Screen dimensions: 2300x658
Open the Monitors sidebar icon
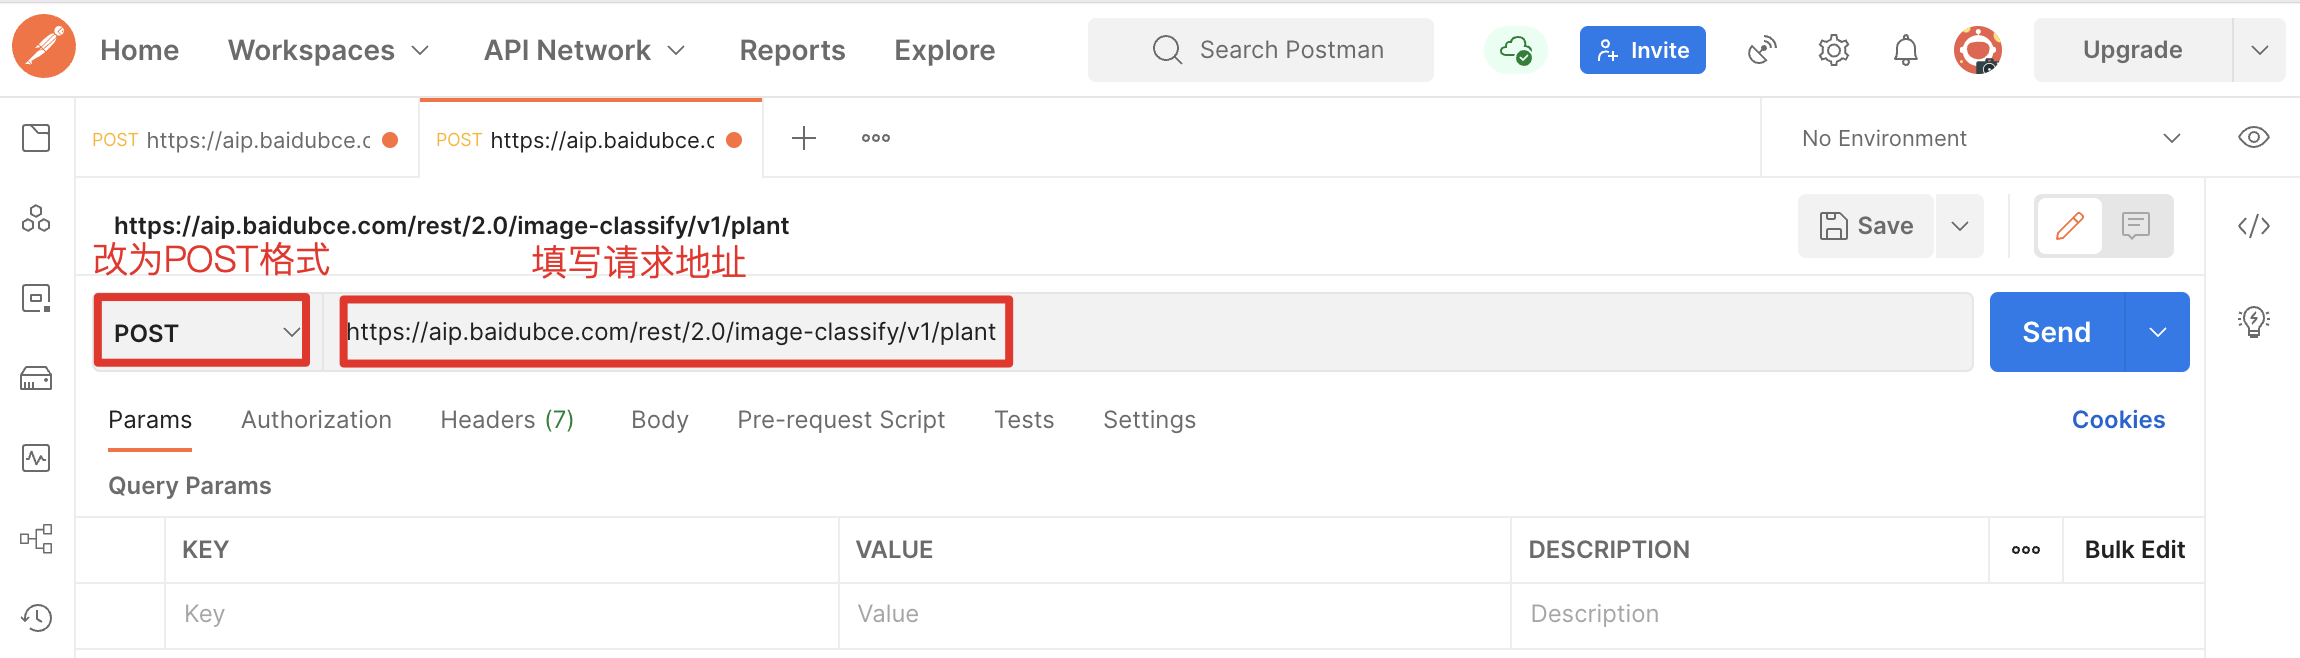coord(36,458)
